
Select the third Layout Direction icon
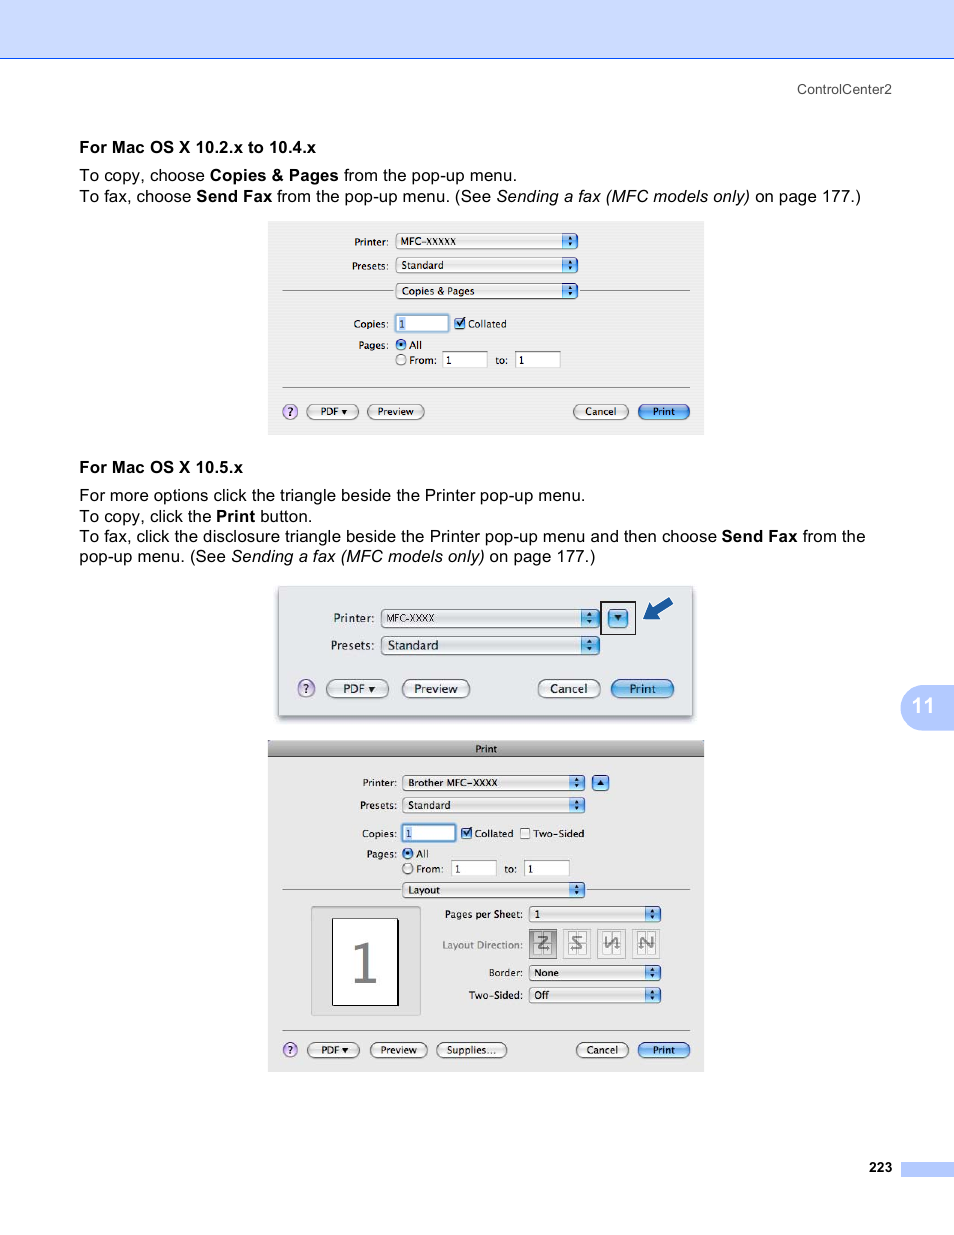(x=612, y=943)
